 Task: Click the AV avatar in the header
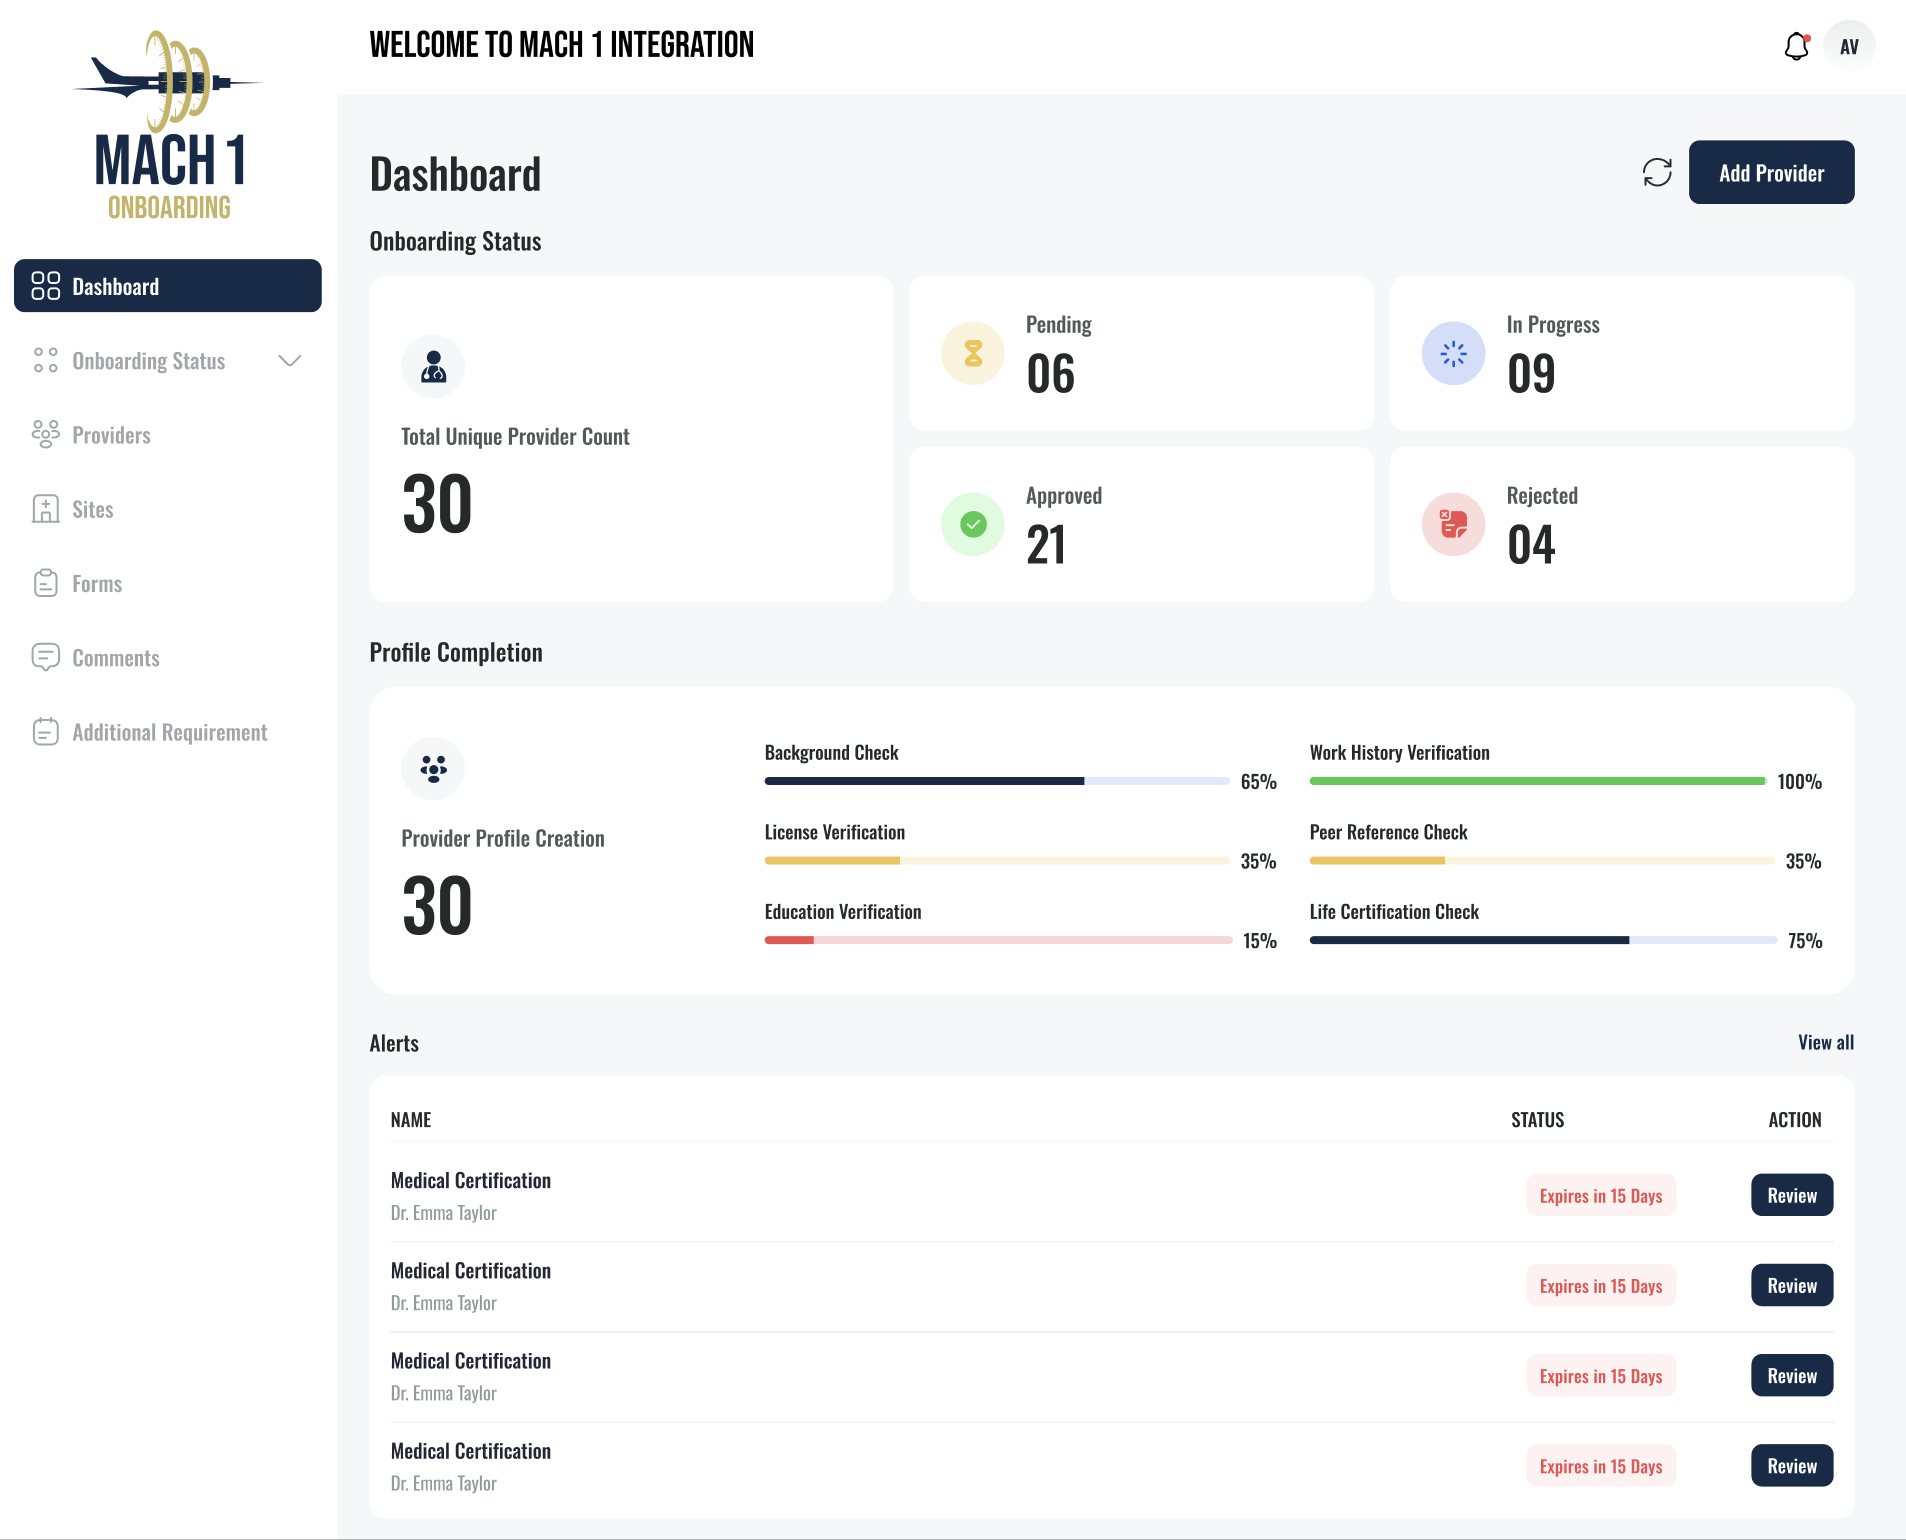pos(1849,45)
